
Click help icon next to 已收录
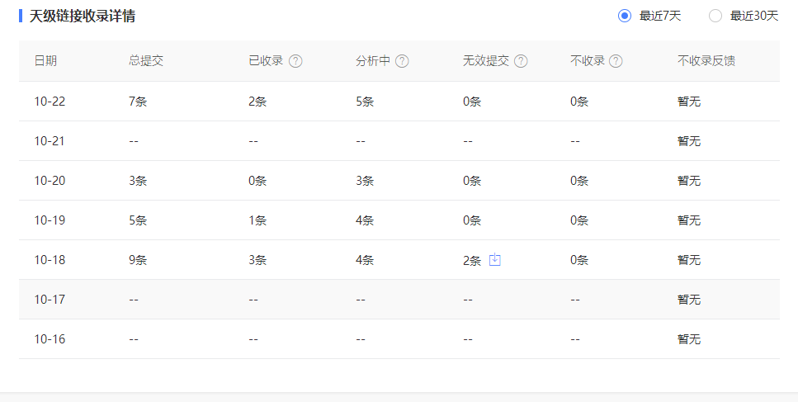tap(295, 61)
